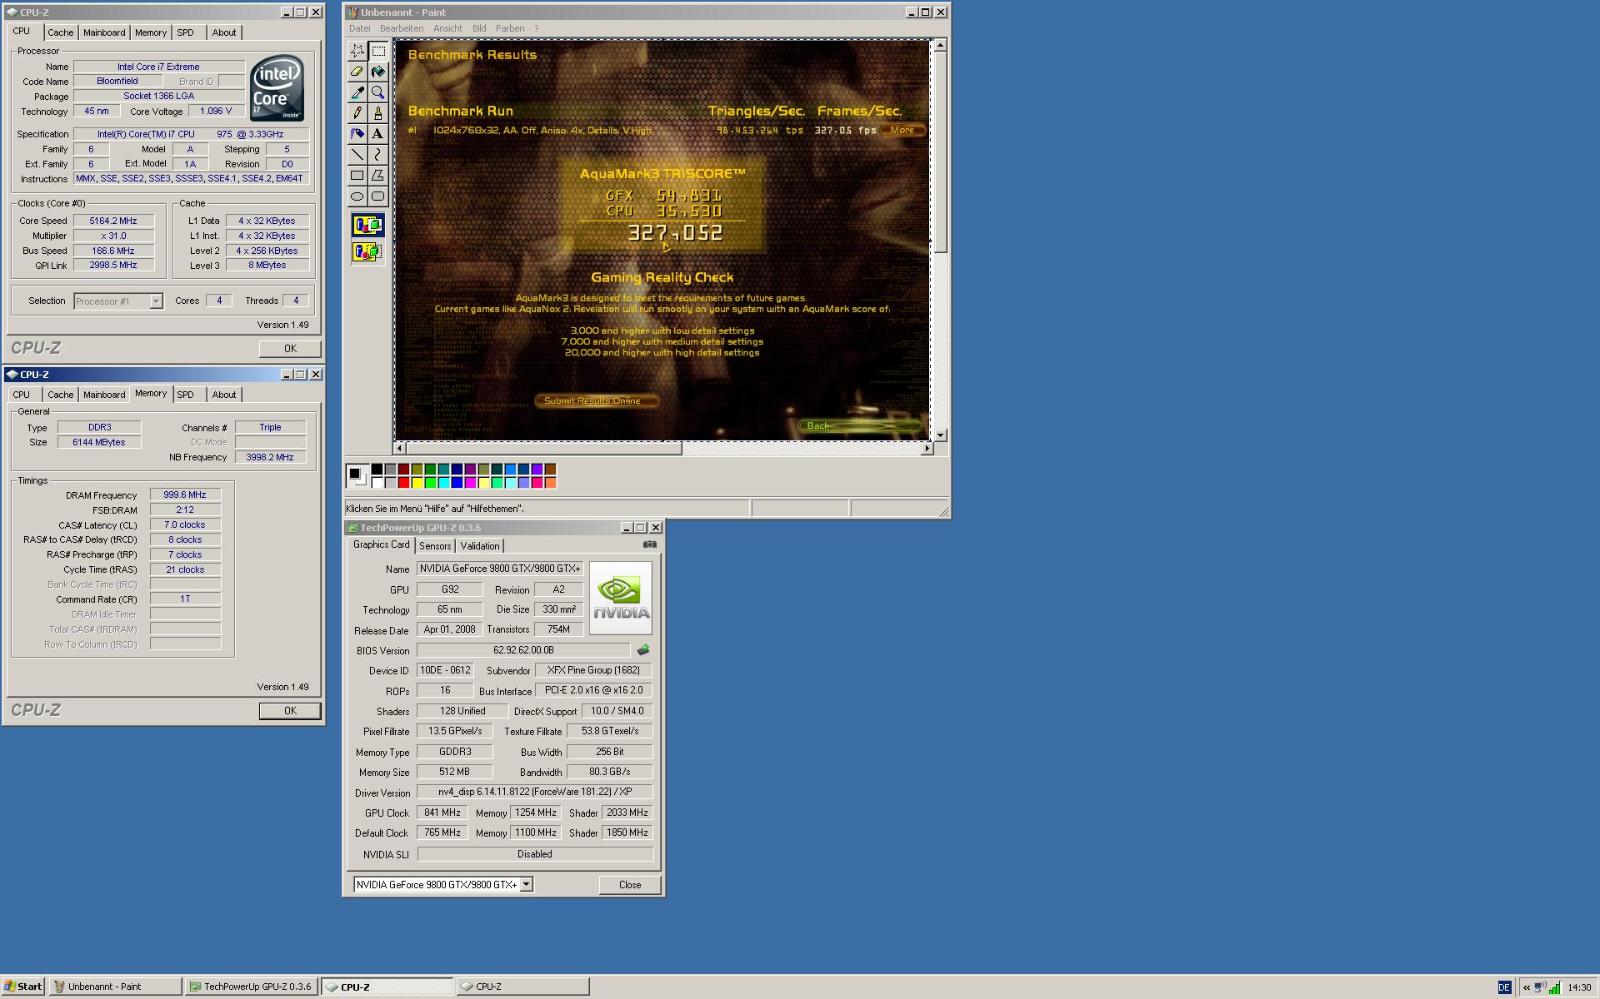Open the Windows Start menu
Screen dimensions: 1600x999
(x=23, y=987)
